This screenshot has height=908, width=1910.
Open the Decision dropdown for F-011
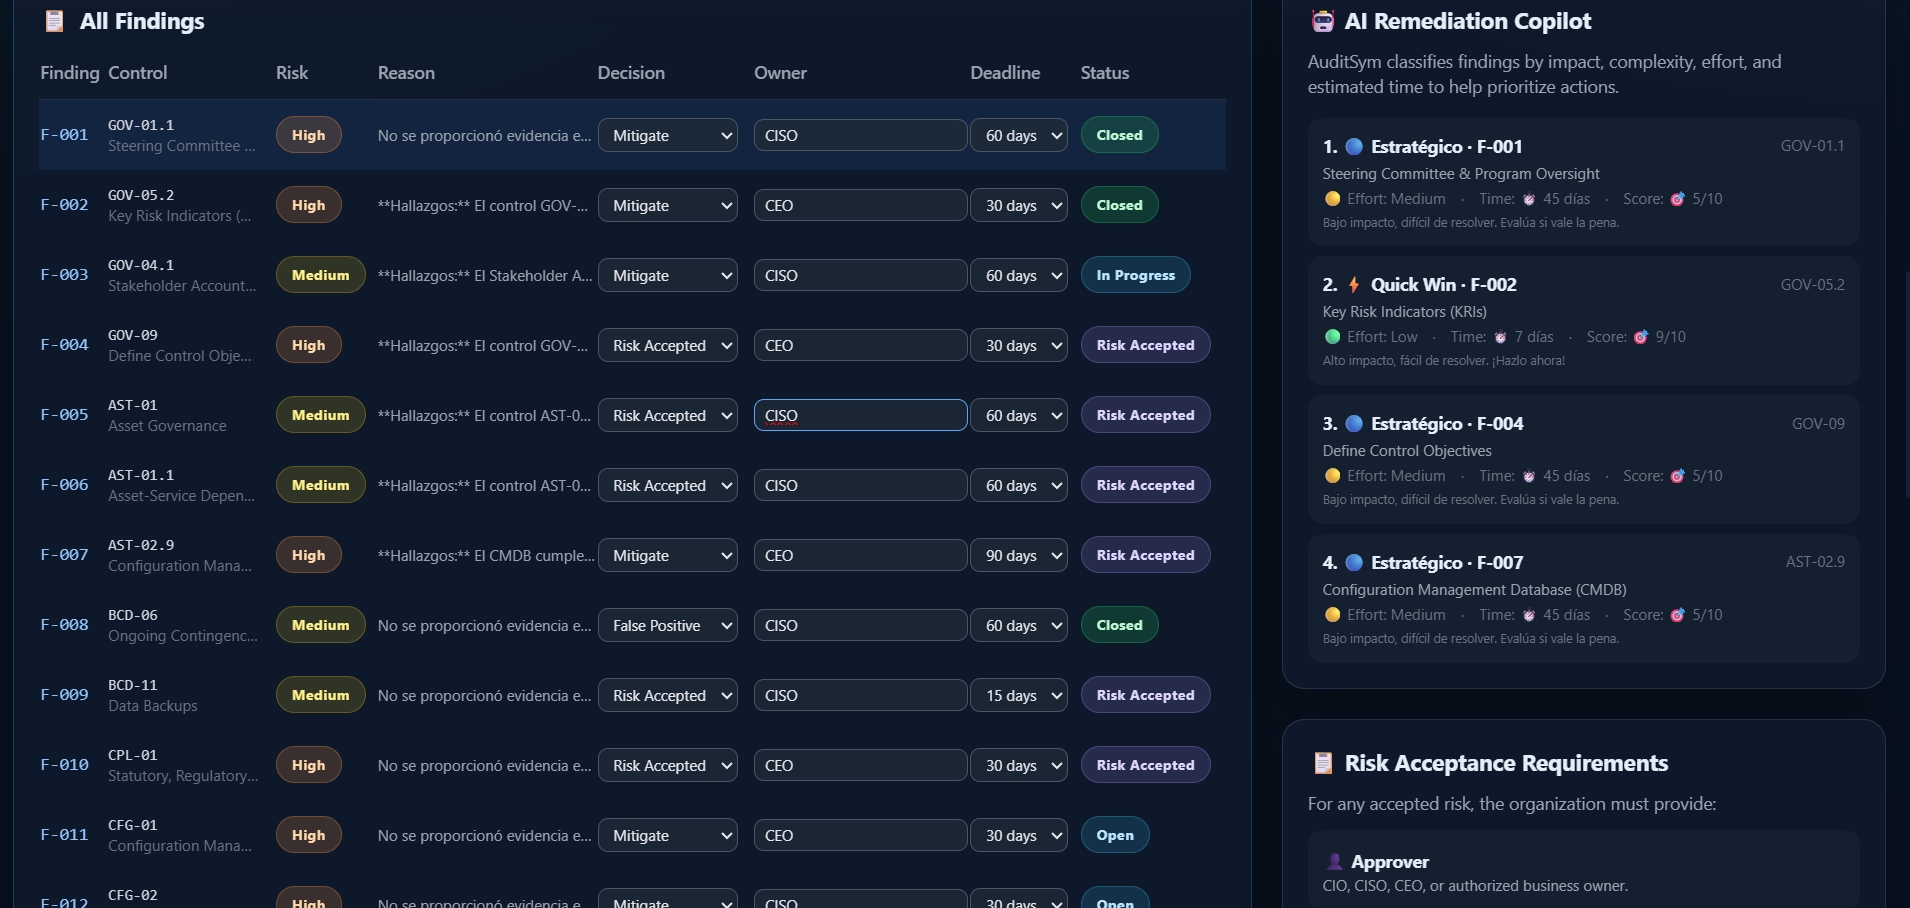[668, 835]
